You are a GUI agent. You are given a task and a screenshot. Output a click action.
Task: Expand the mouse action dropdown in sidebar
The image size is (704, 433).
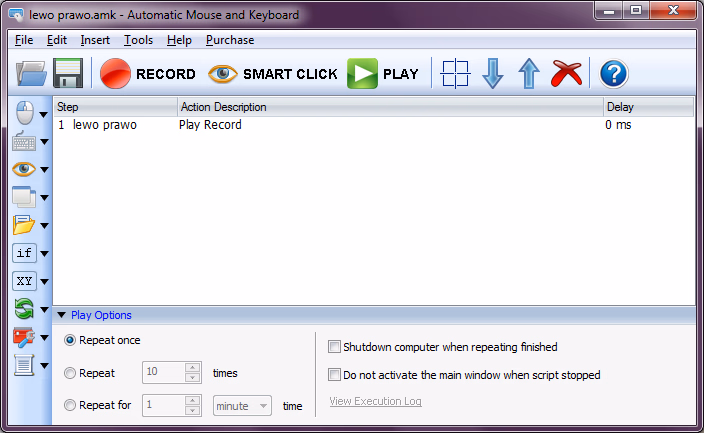coord(44,115)
